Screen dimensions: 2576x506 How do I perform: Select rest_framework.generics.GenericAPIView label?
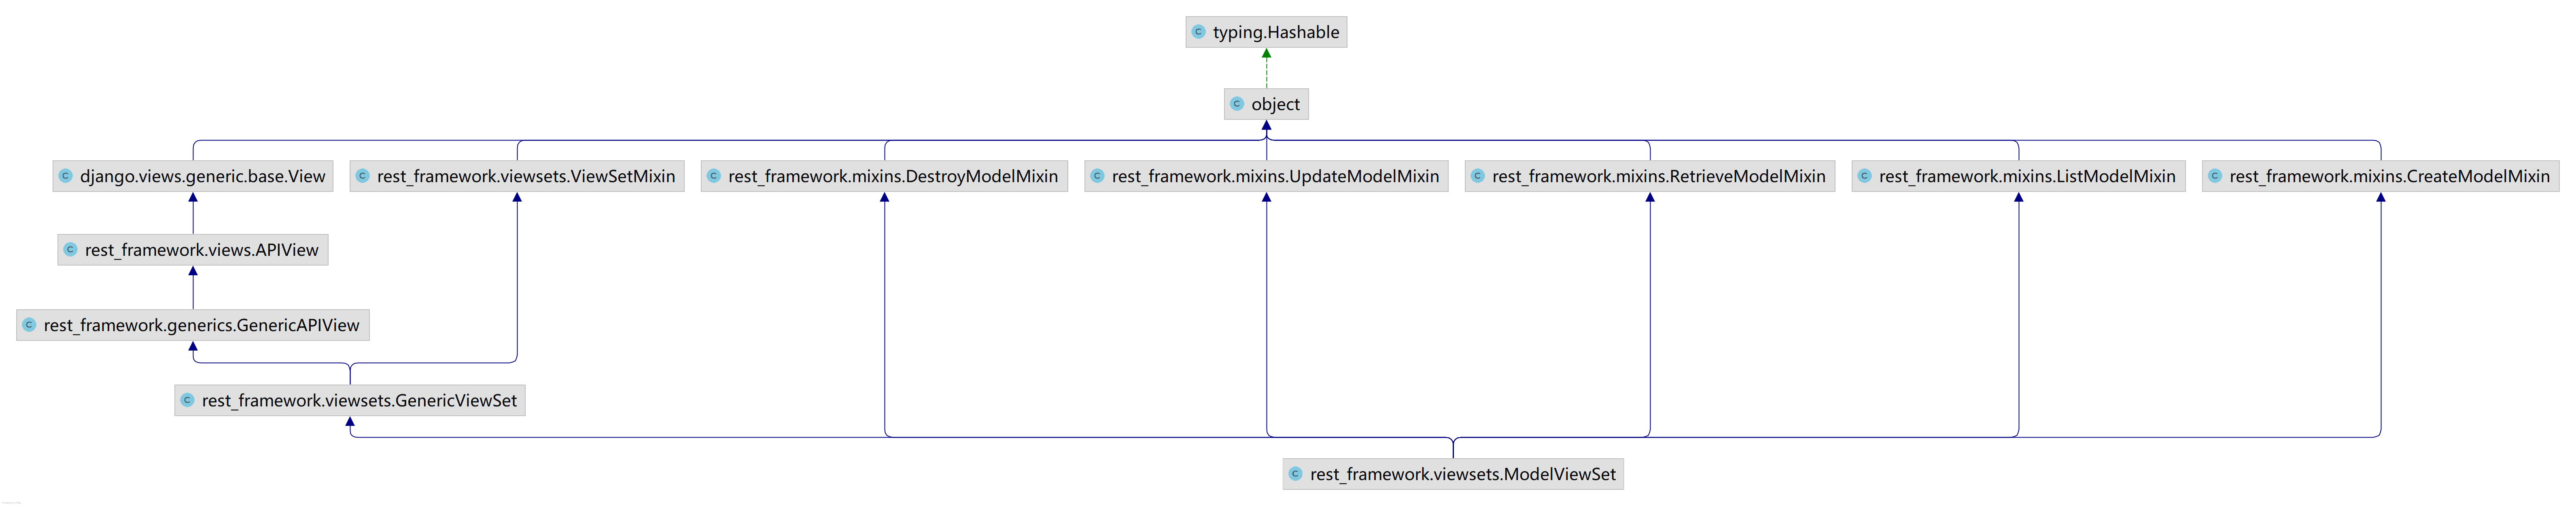coord(201,325)
